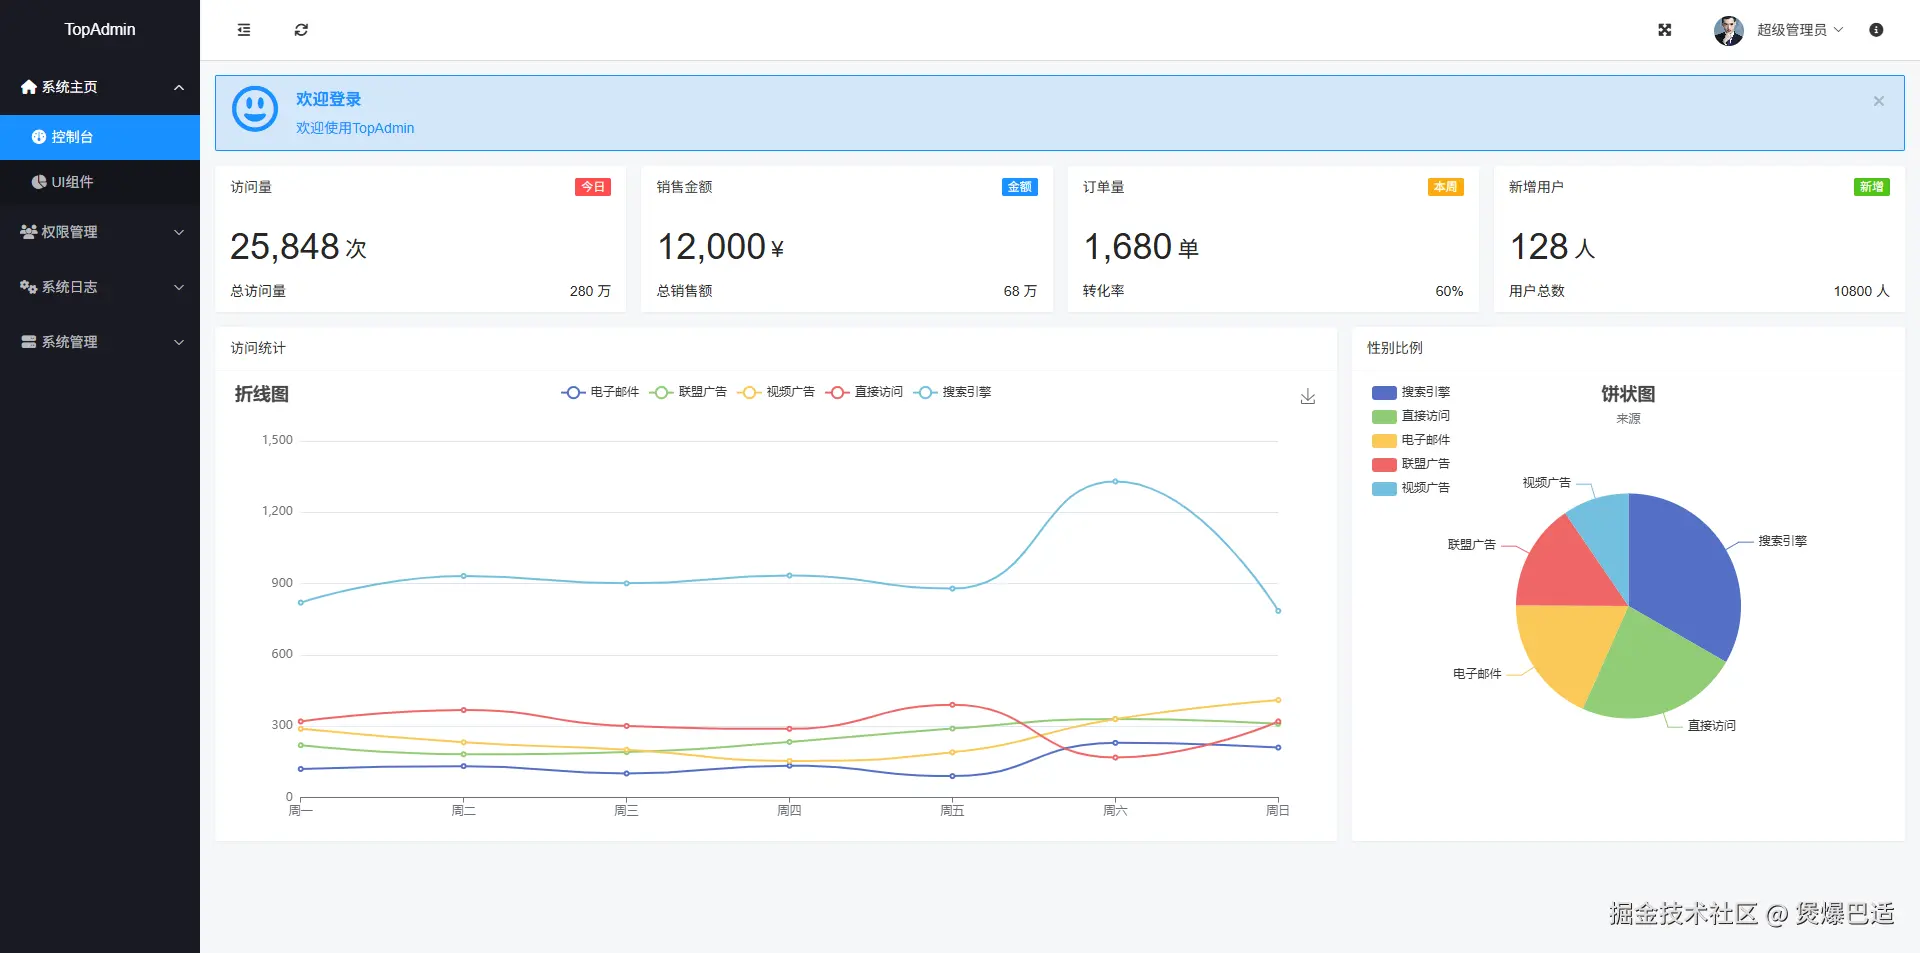Click the refresh page icon
This screenshot has height=953, width=1920.
[301, 30]
